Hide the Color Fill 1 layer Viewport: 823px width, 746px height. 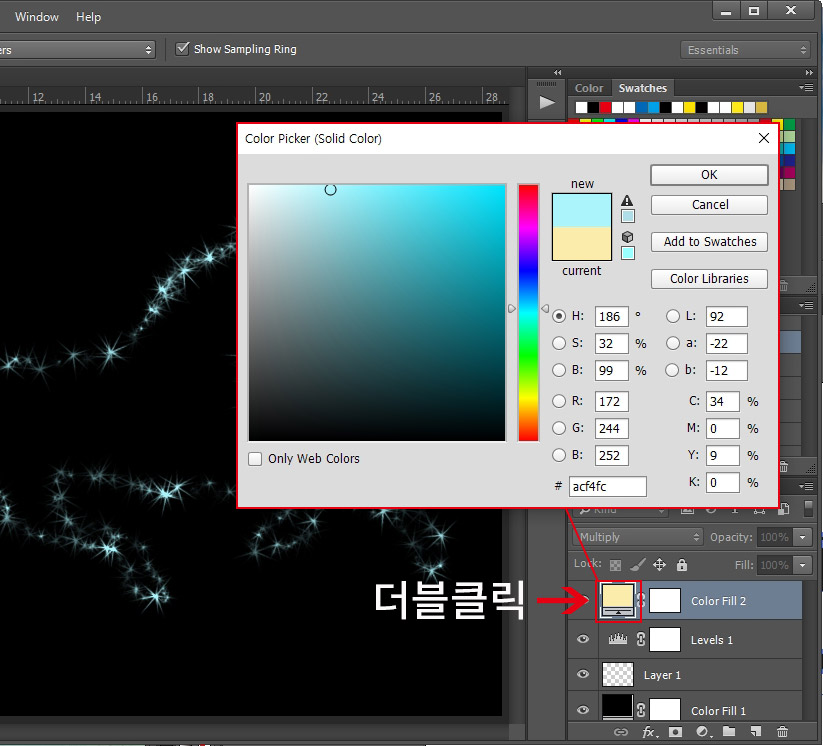[x=583, y=710]
